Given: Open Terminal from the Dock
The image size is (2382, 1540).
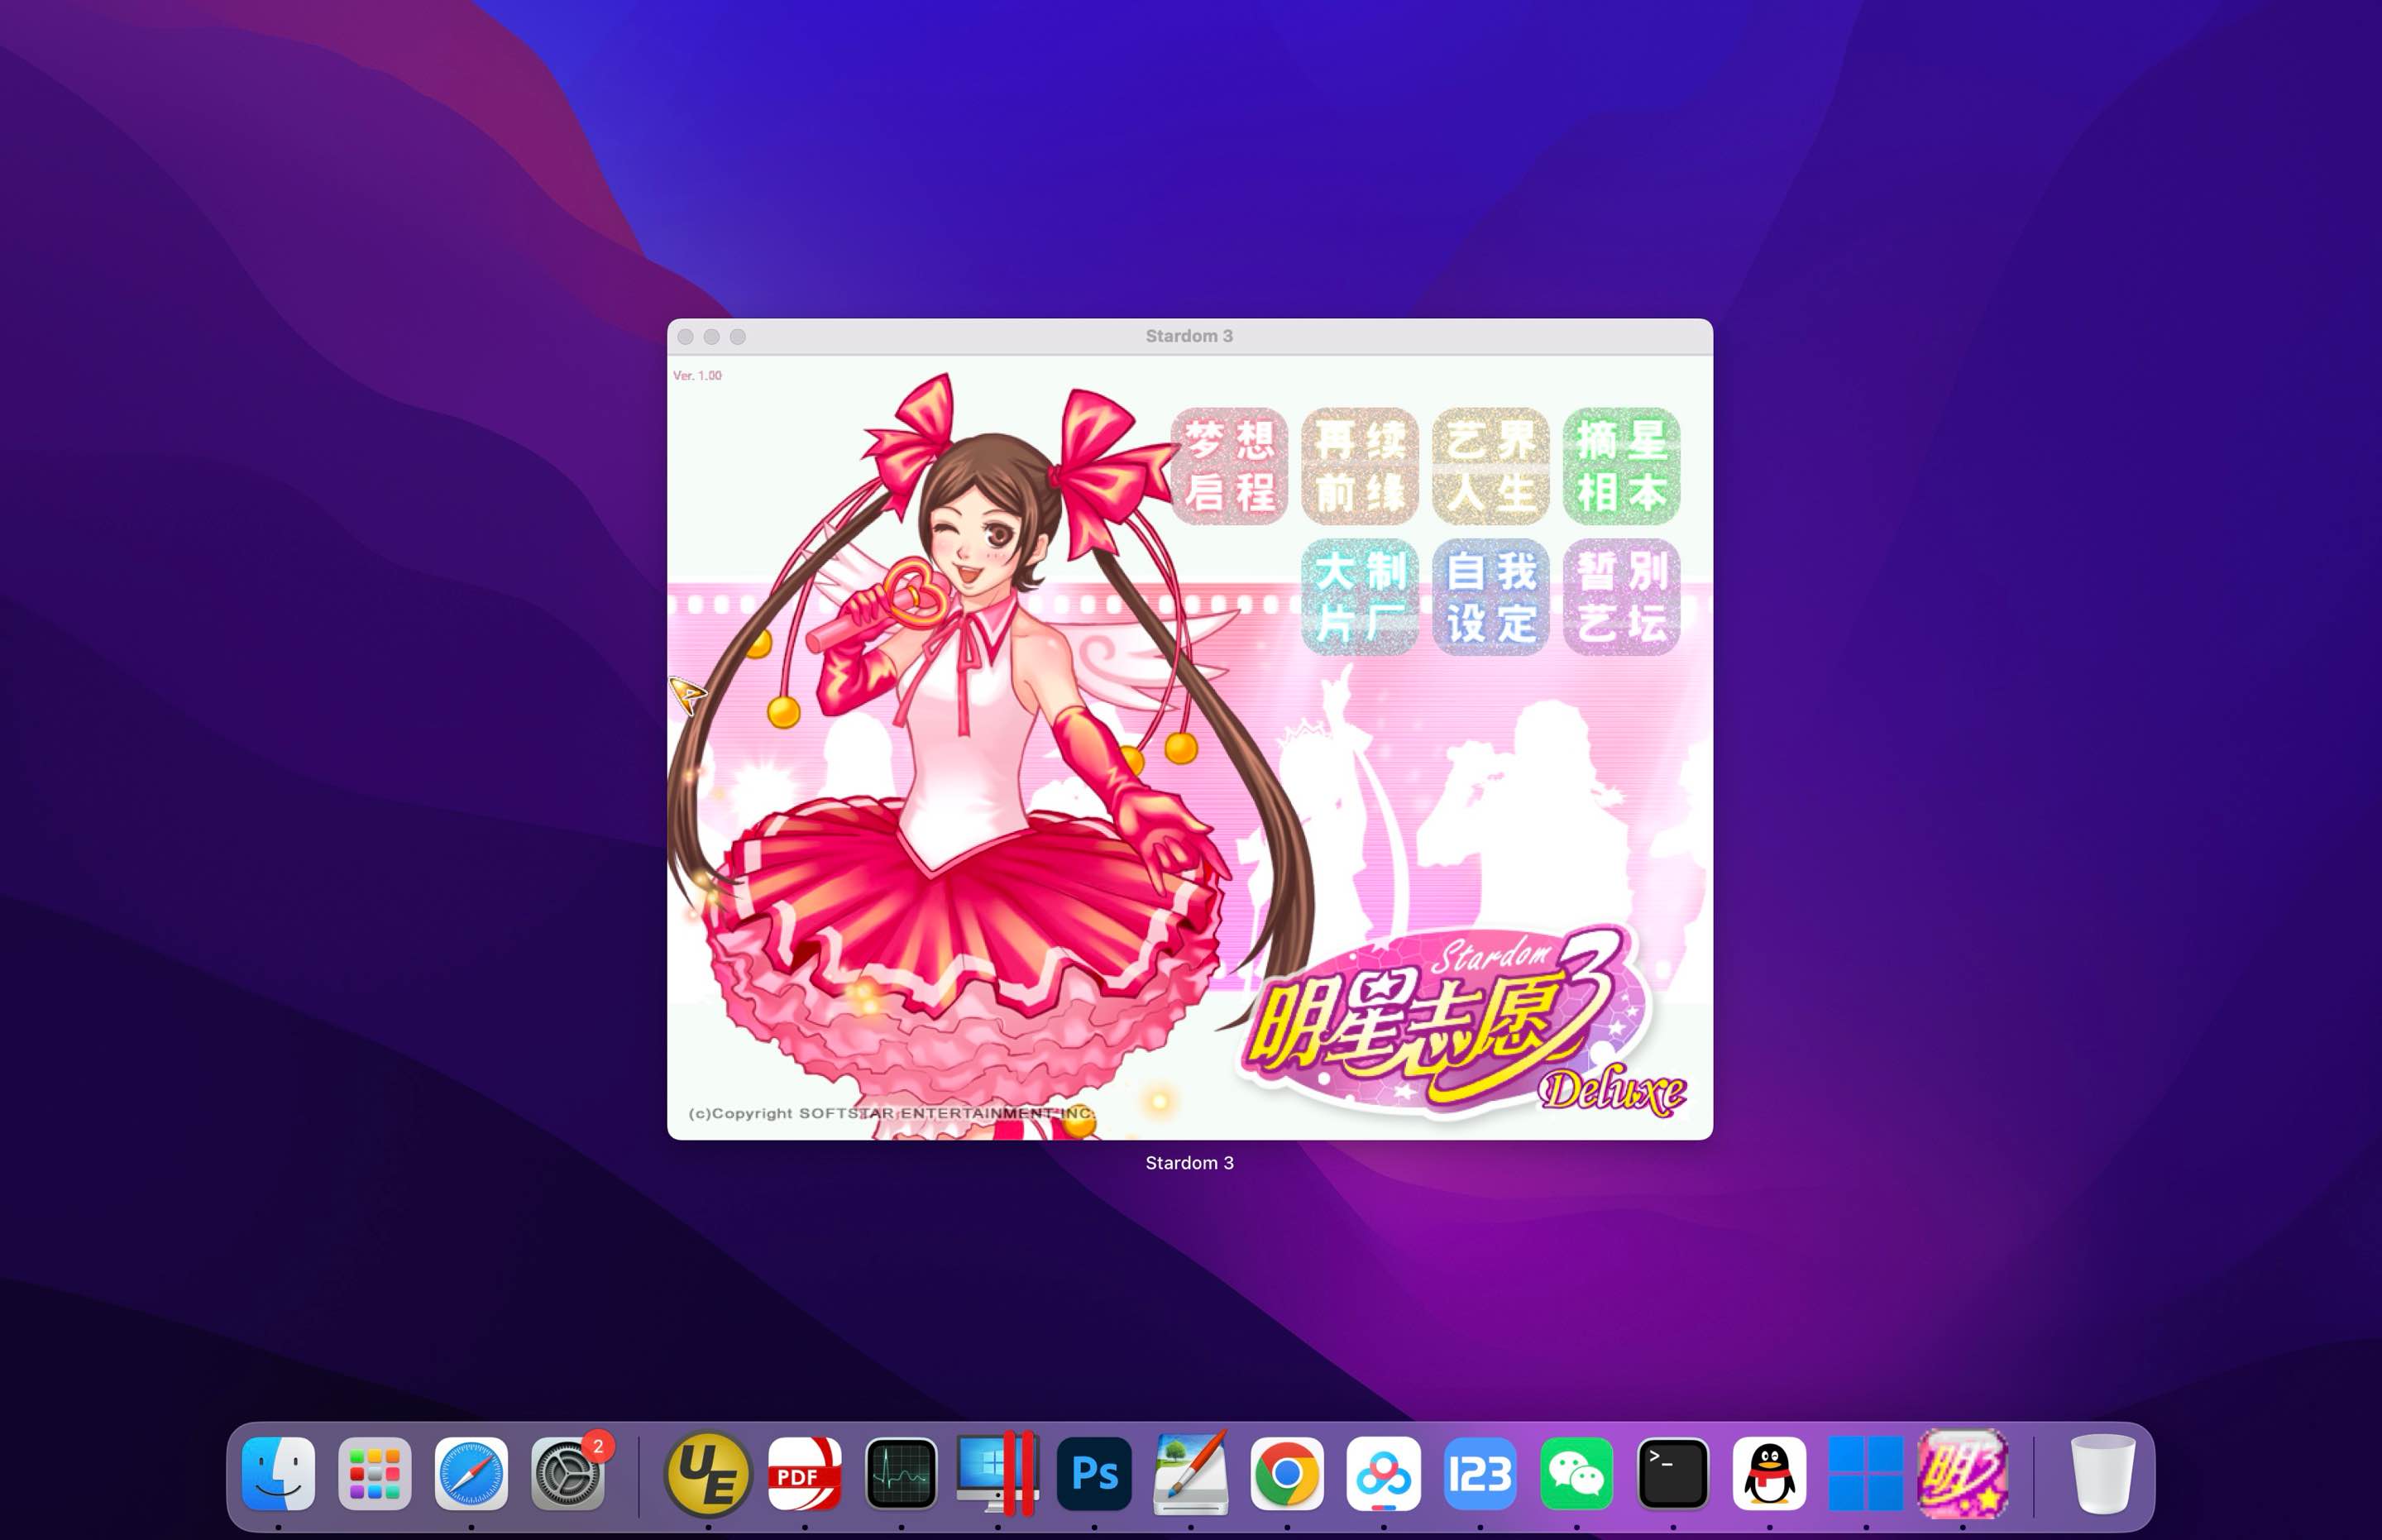Looking at the screenshot, I should tap(1673, 1474).
